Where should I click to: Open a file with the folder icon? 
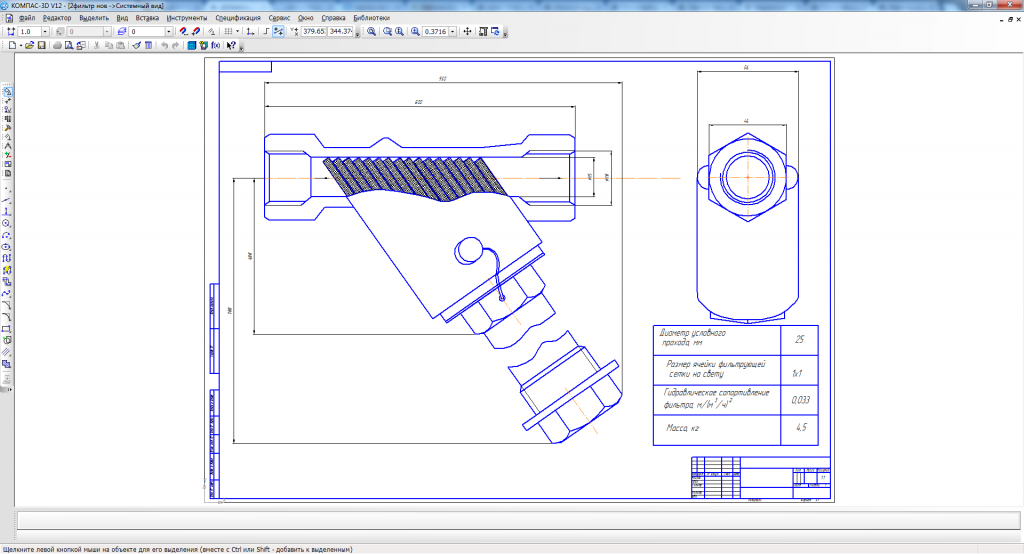pyautogui.click(x=29, y=46)
